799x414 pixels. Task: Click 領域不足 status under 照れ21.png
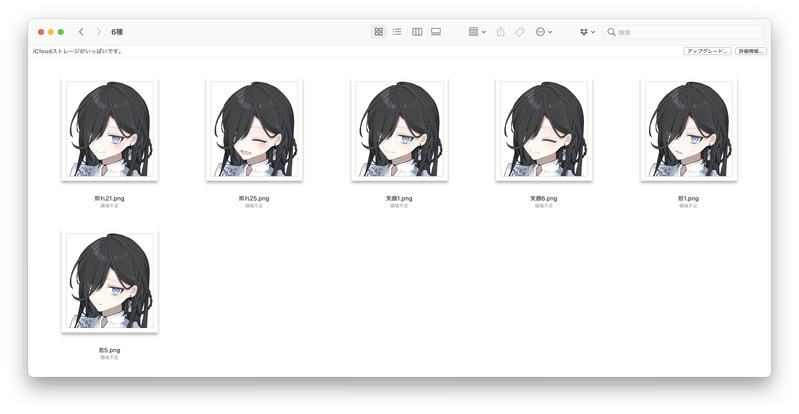click(x=109, y=206)
